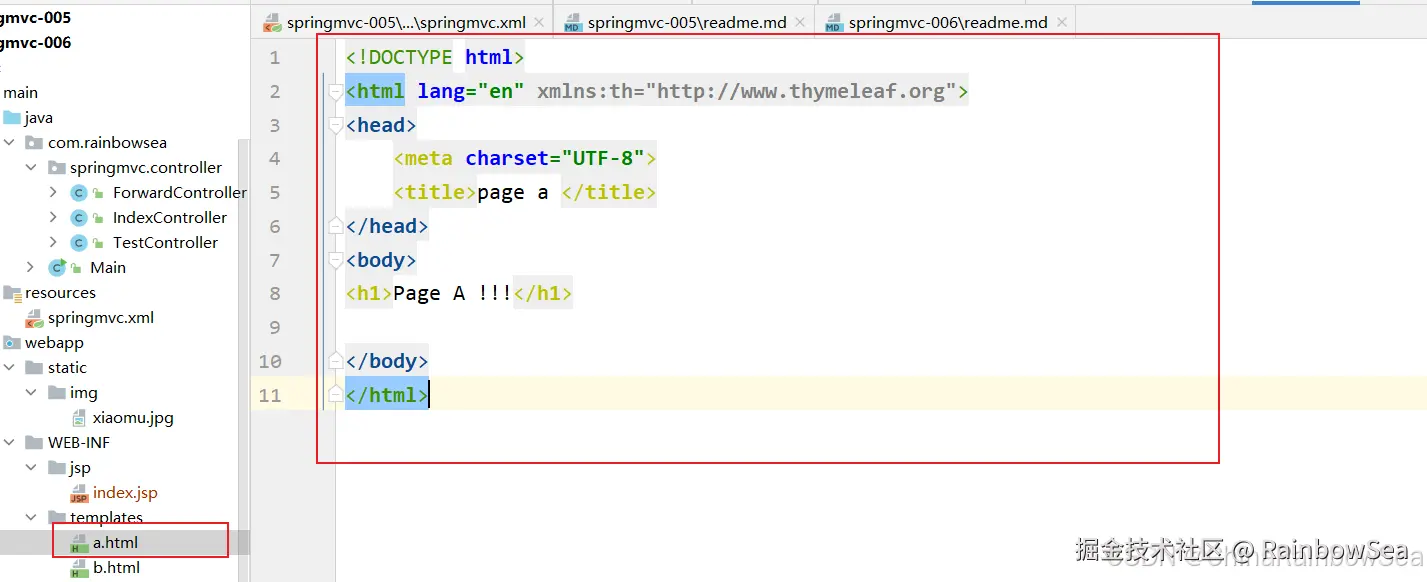
Task: Click the thymeleaf.org namespace URL
Action: [x=801, y=92]
